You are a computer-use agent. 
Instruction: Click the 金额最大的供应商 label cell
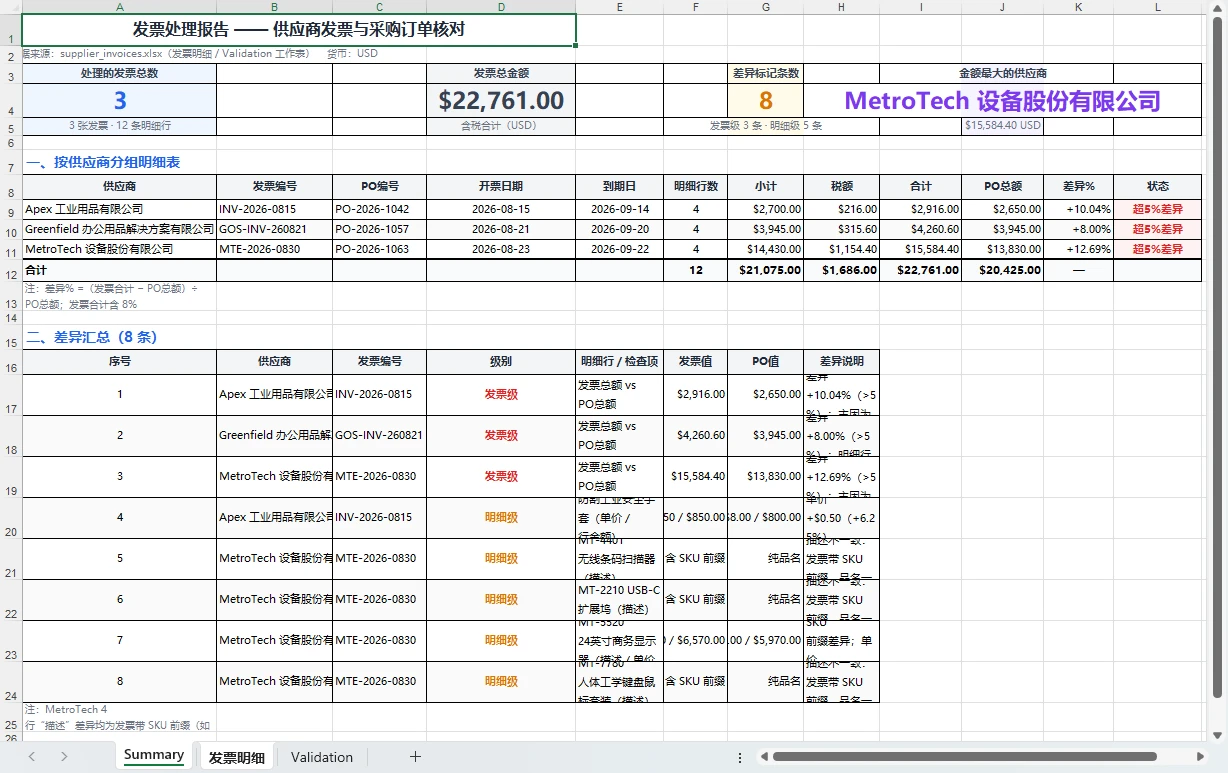(1002, 73)
